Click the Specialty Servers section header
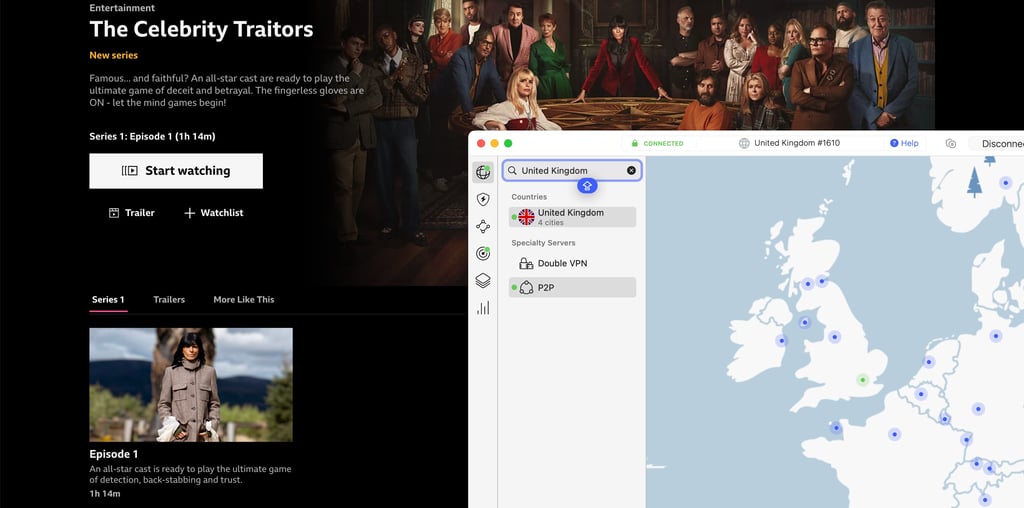Image resolution: width=1024 pixels, height=508 pixels. coord(543,243)
